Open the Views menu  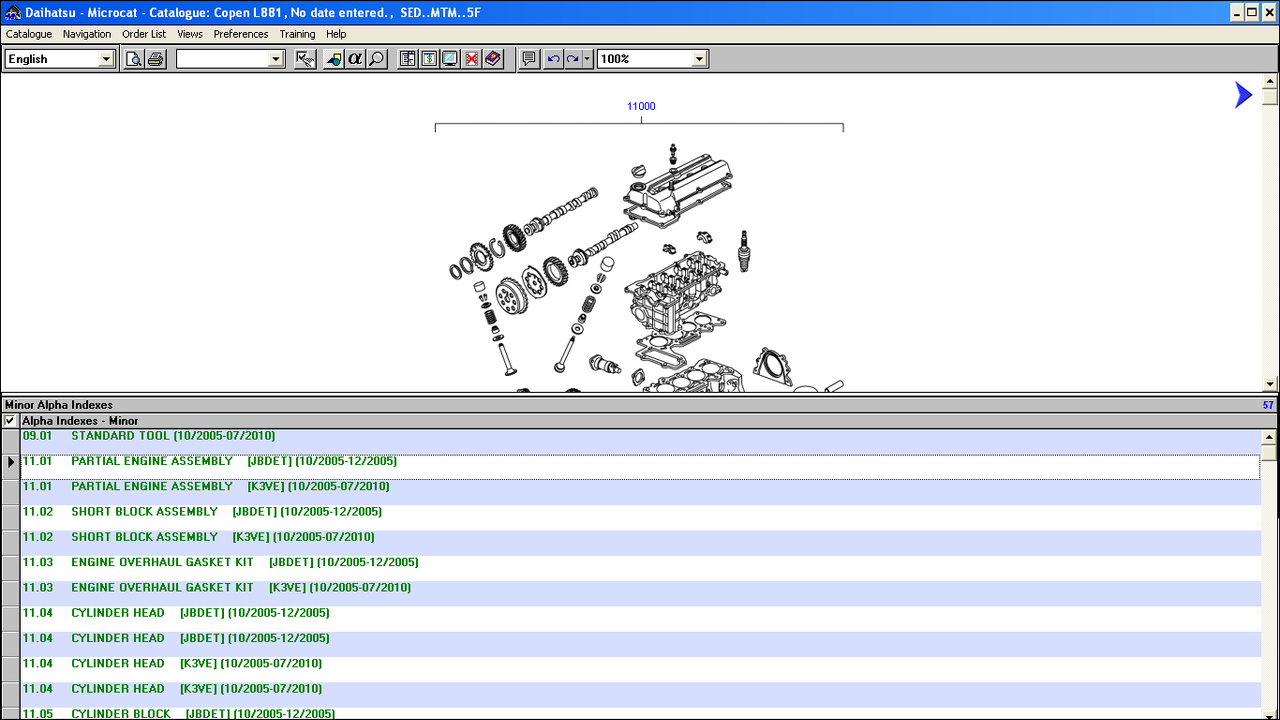point(190,34)
